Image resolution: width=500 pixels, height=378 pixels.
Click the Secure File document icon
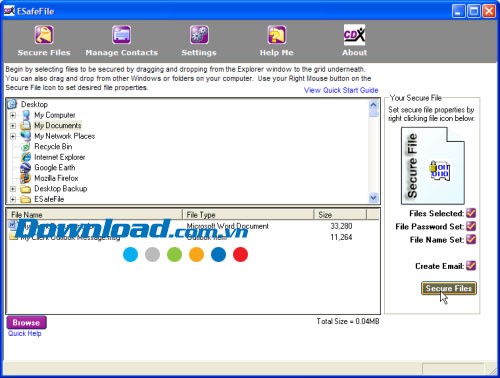pos(433,166)
